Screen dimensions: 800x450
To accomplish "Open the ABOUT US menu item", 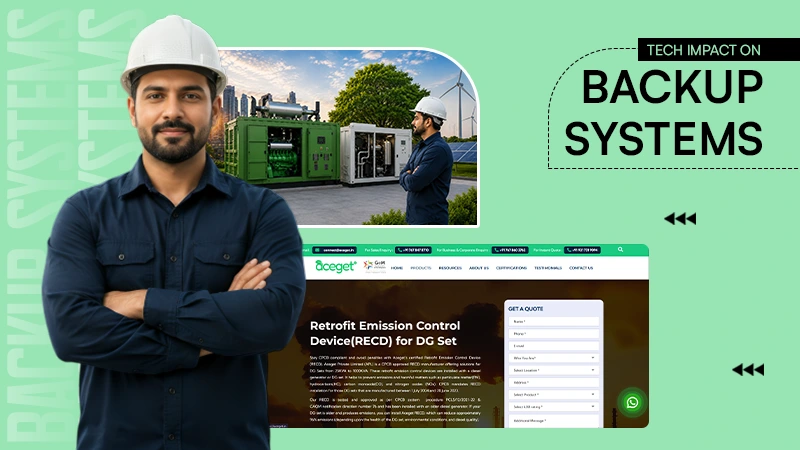I will click(479, 268).
